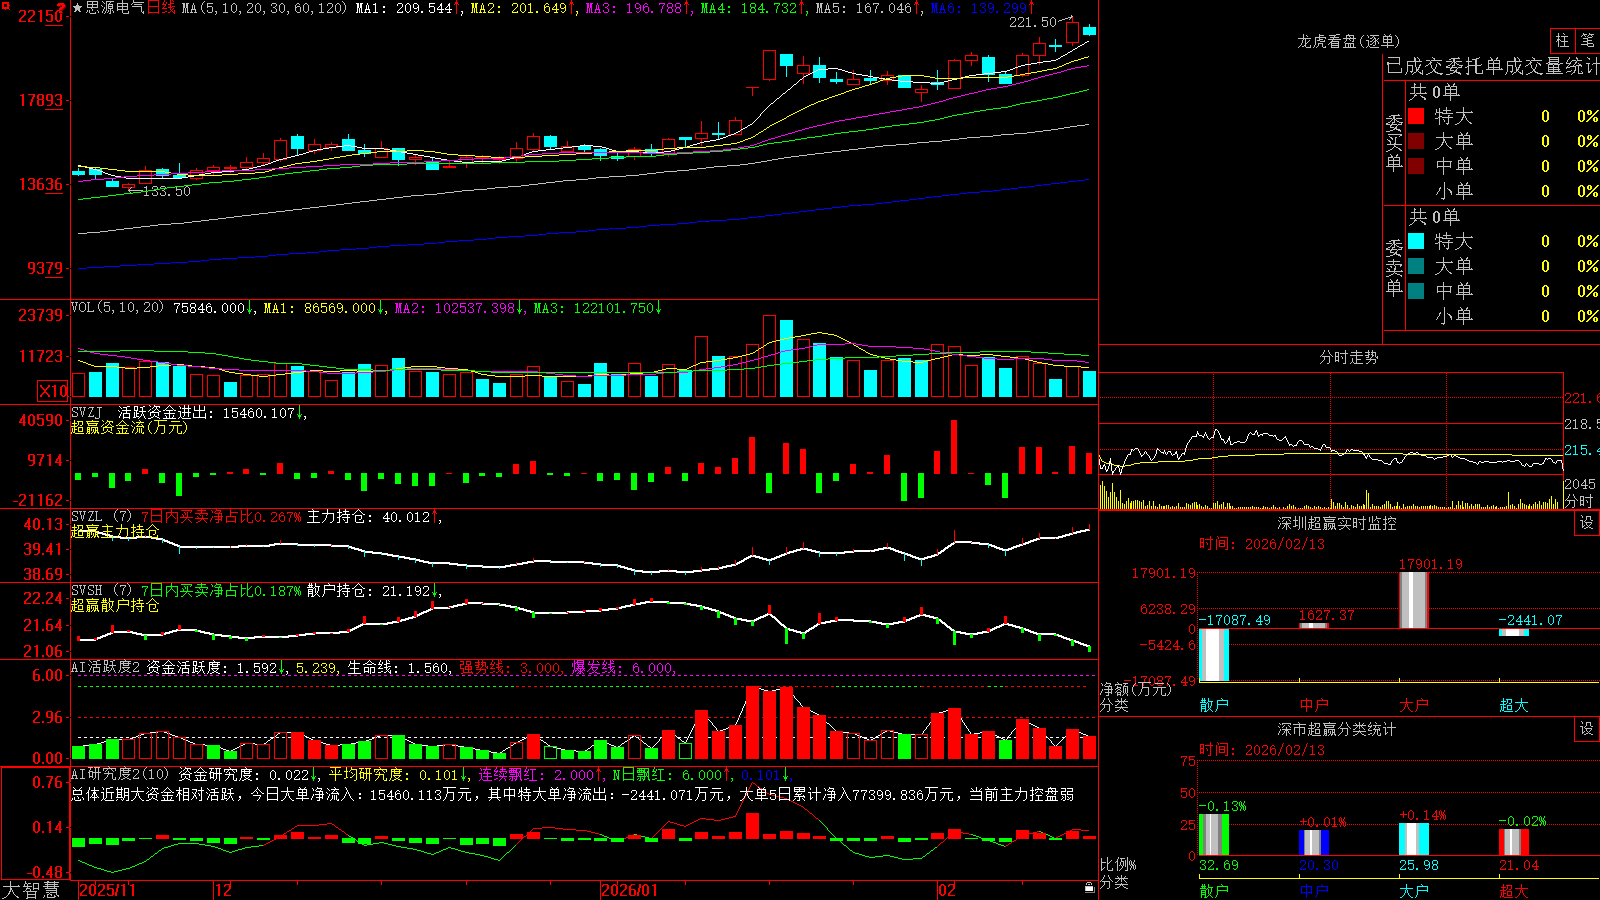Click the 221.50 high price label

coord(1032,22)
